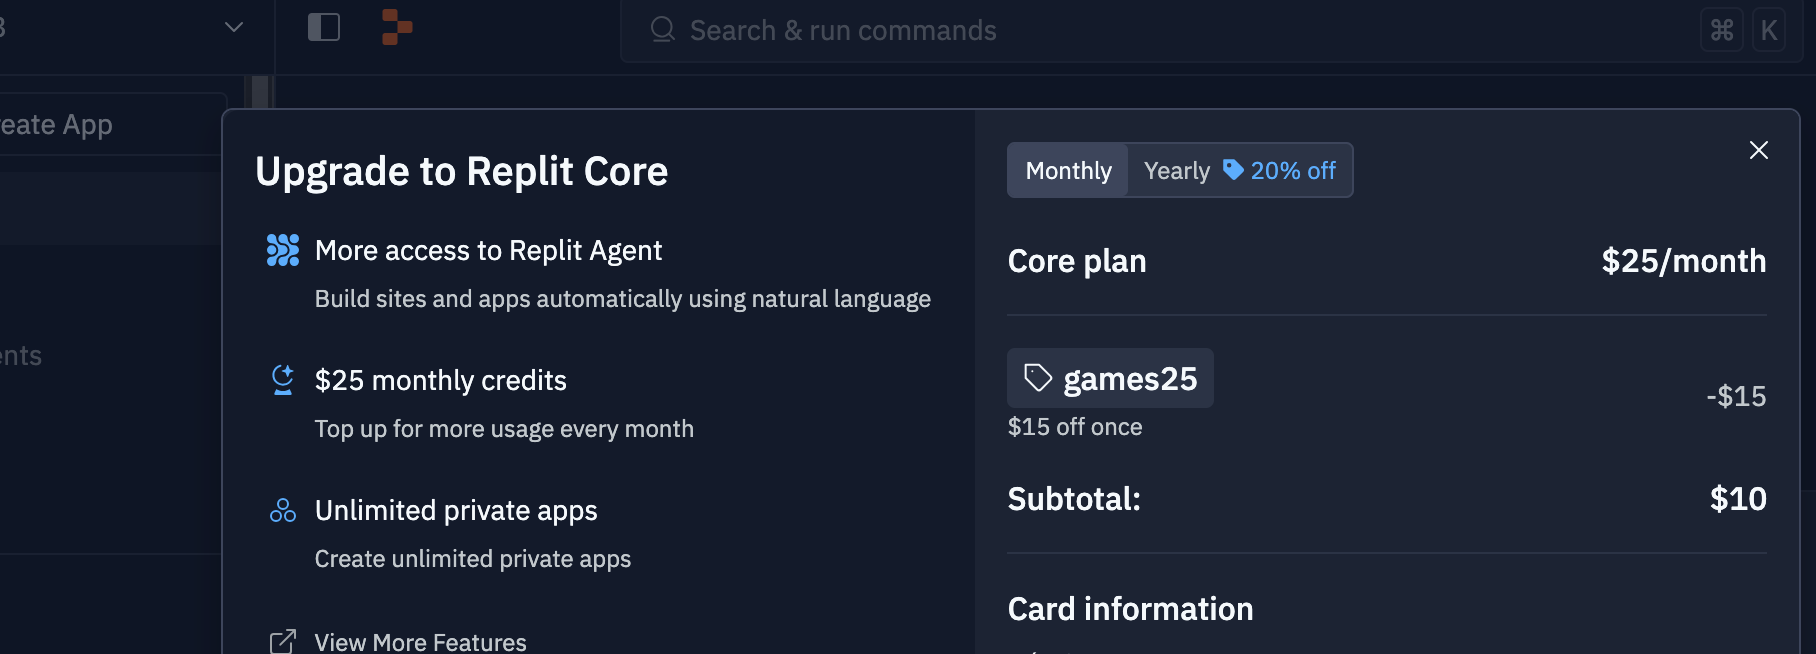Open View More Features
1816x654 pixels.
[420, 641]
